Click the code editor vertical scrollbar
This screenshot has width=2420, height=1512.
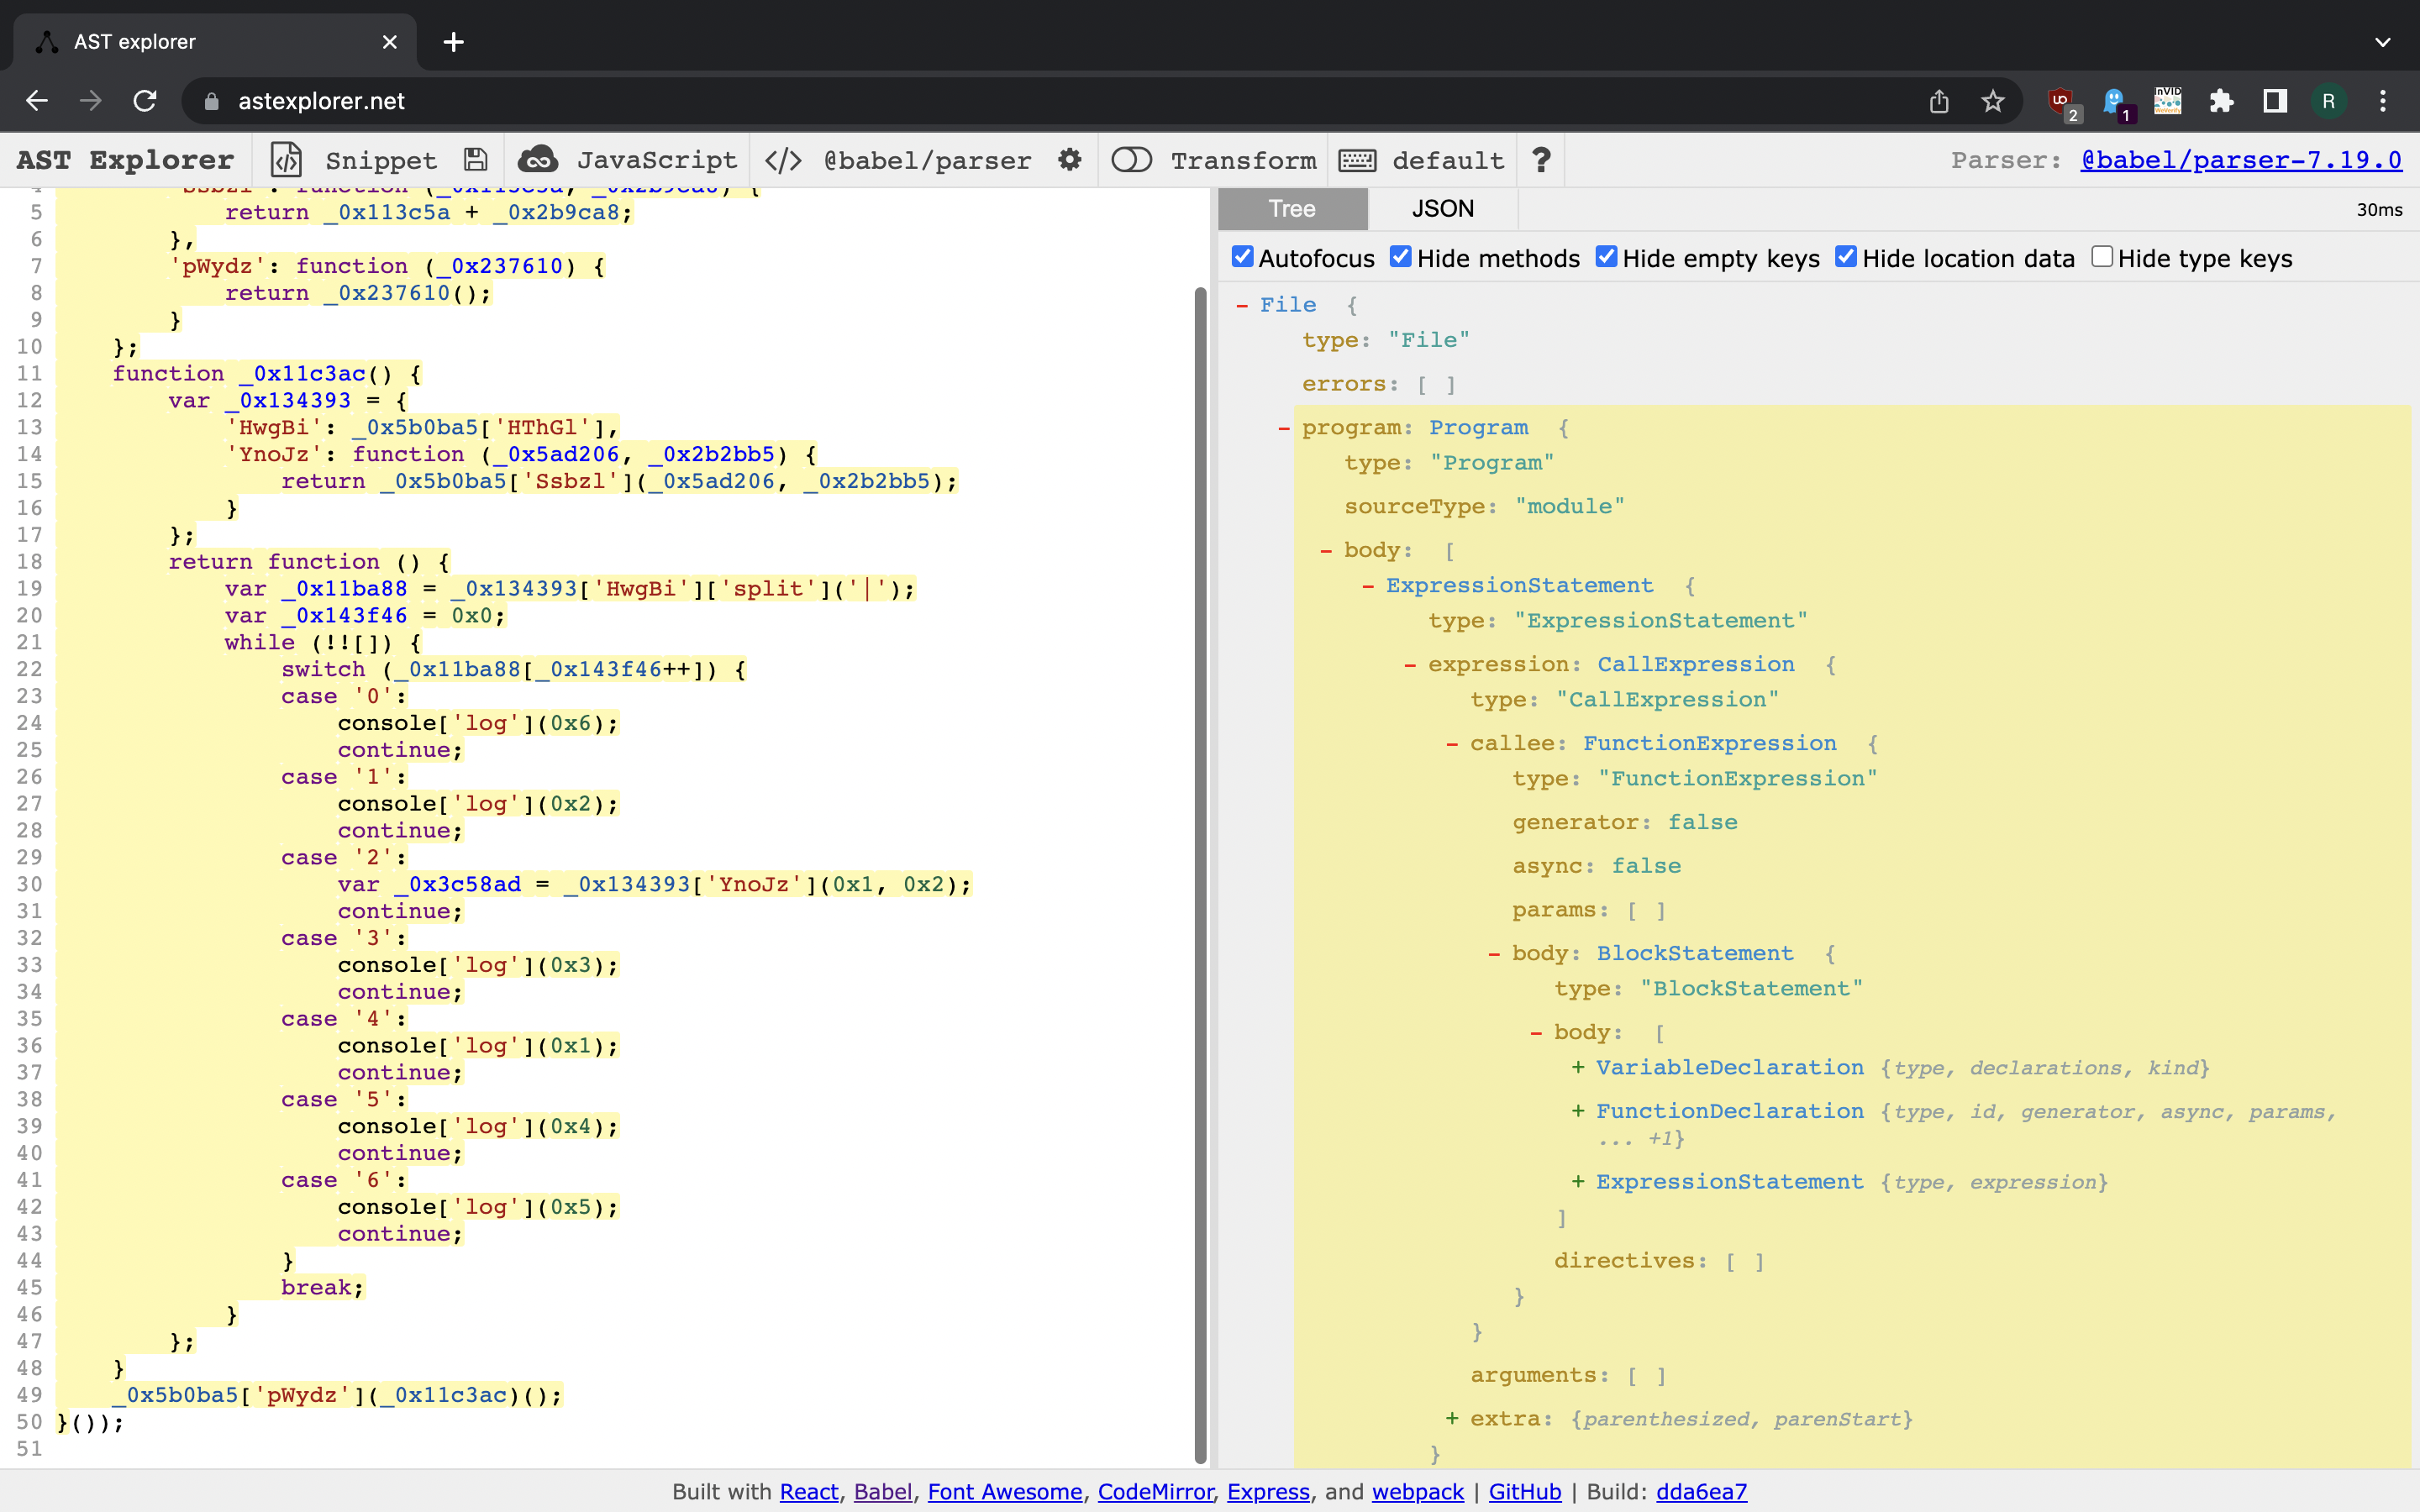[1201, 875]
